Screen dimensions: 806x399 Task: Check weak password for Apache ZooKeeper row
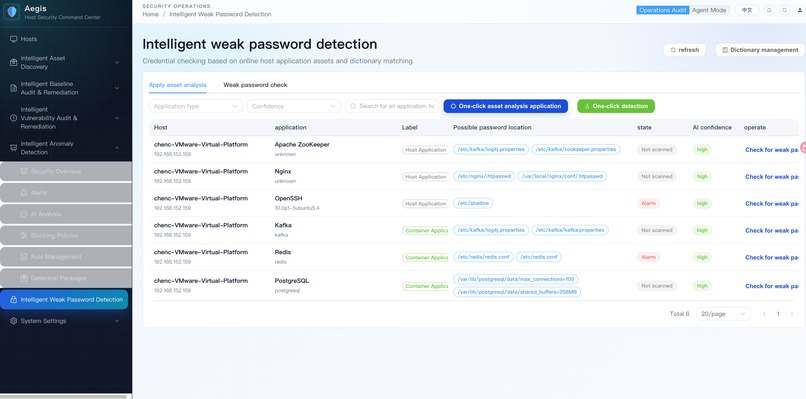(x=773, y=150)
